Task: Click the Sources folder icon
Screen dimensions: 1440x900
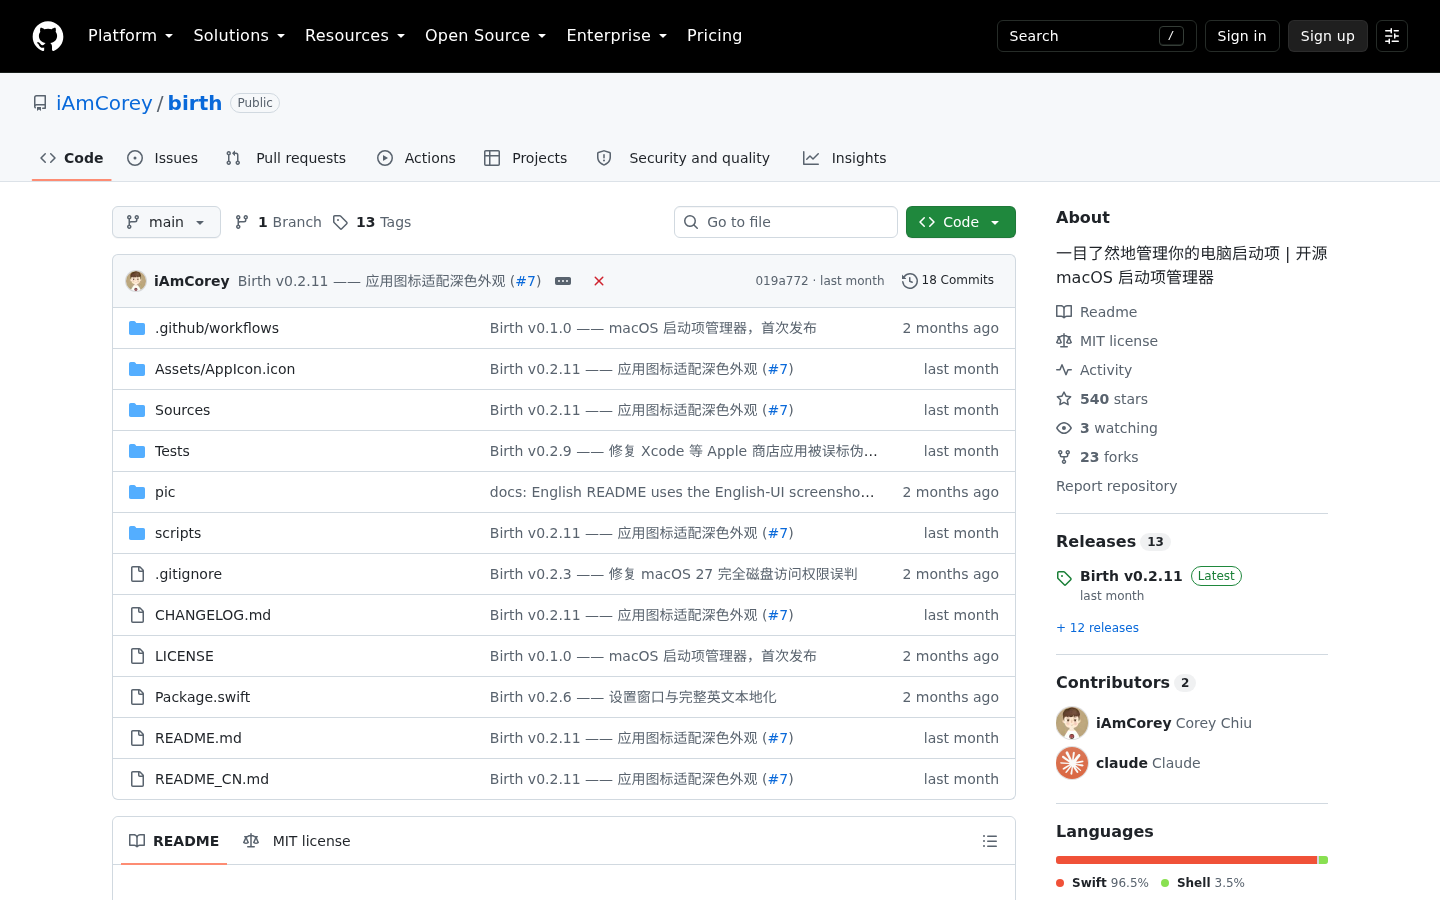Action: pyautogui.click(x=137, y=410)
